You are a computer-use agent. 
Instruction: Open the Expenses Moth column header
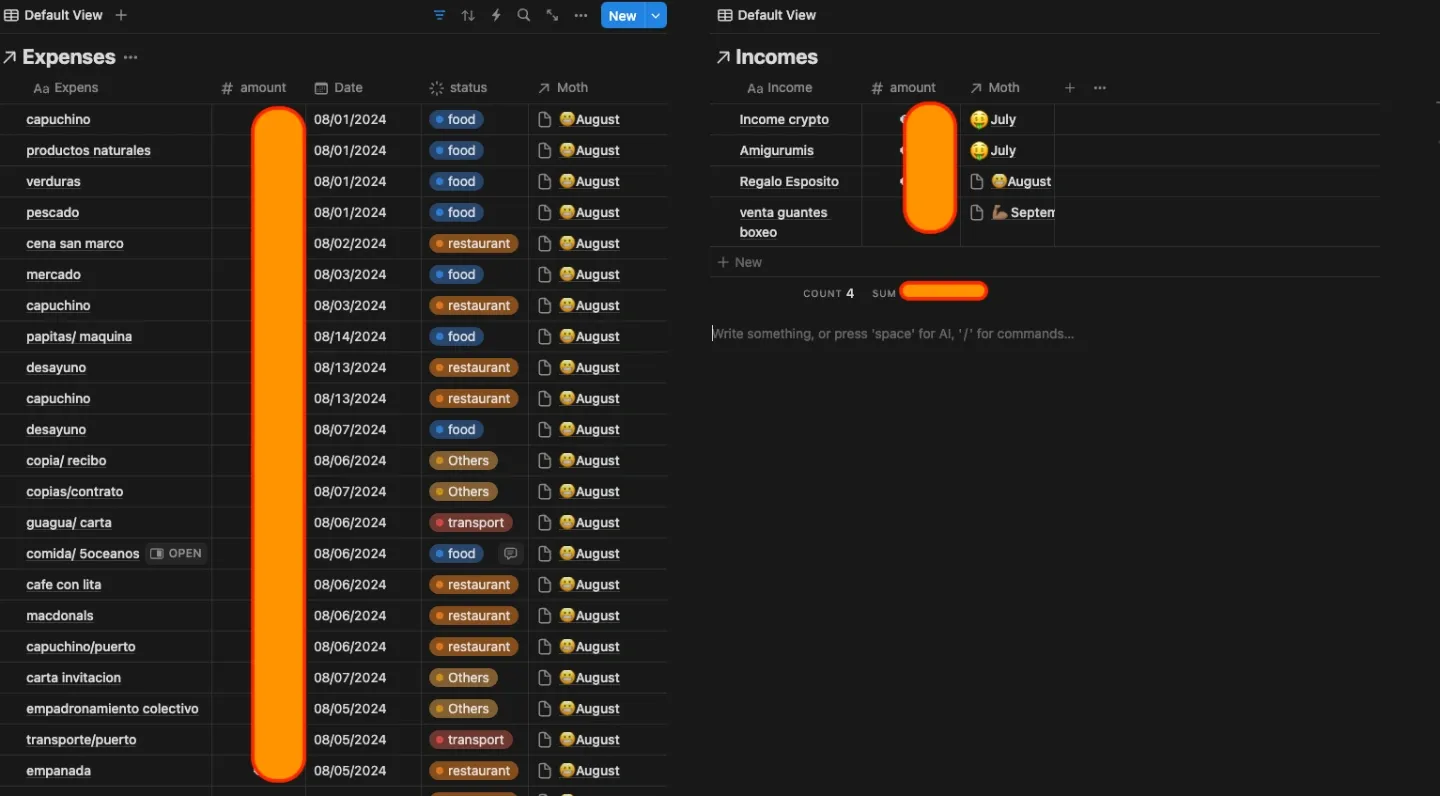click(x=563, y=88)
